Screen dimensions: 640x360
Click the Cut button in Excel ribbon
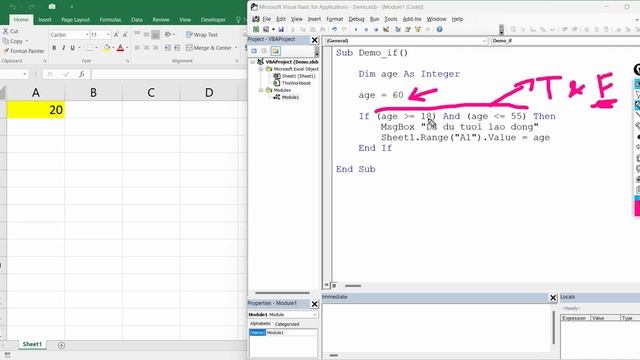click(x=11, y=31)
